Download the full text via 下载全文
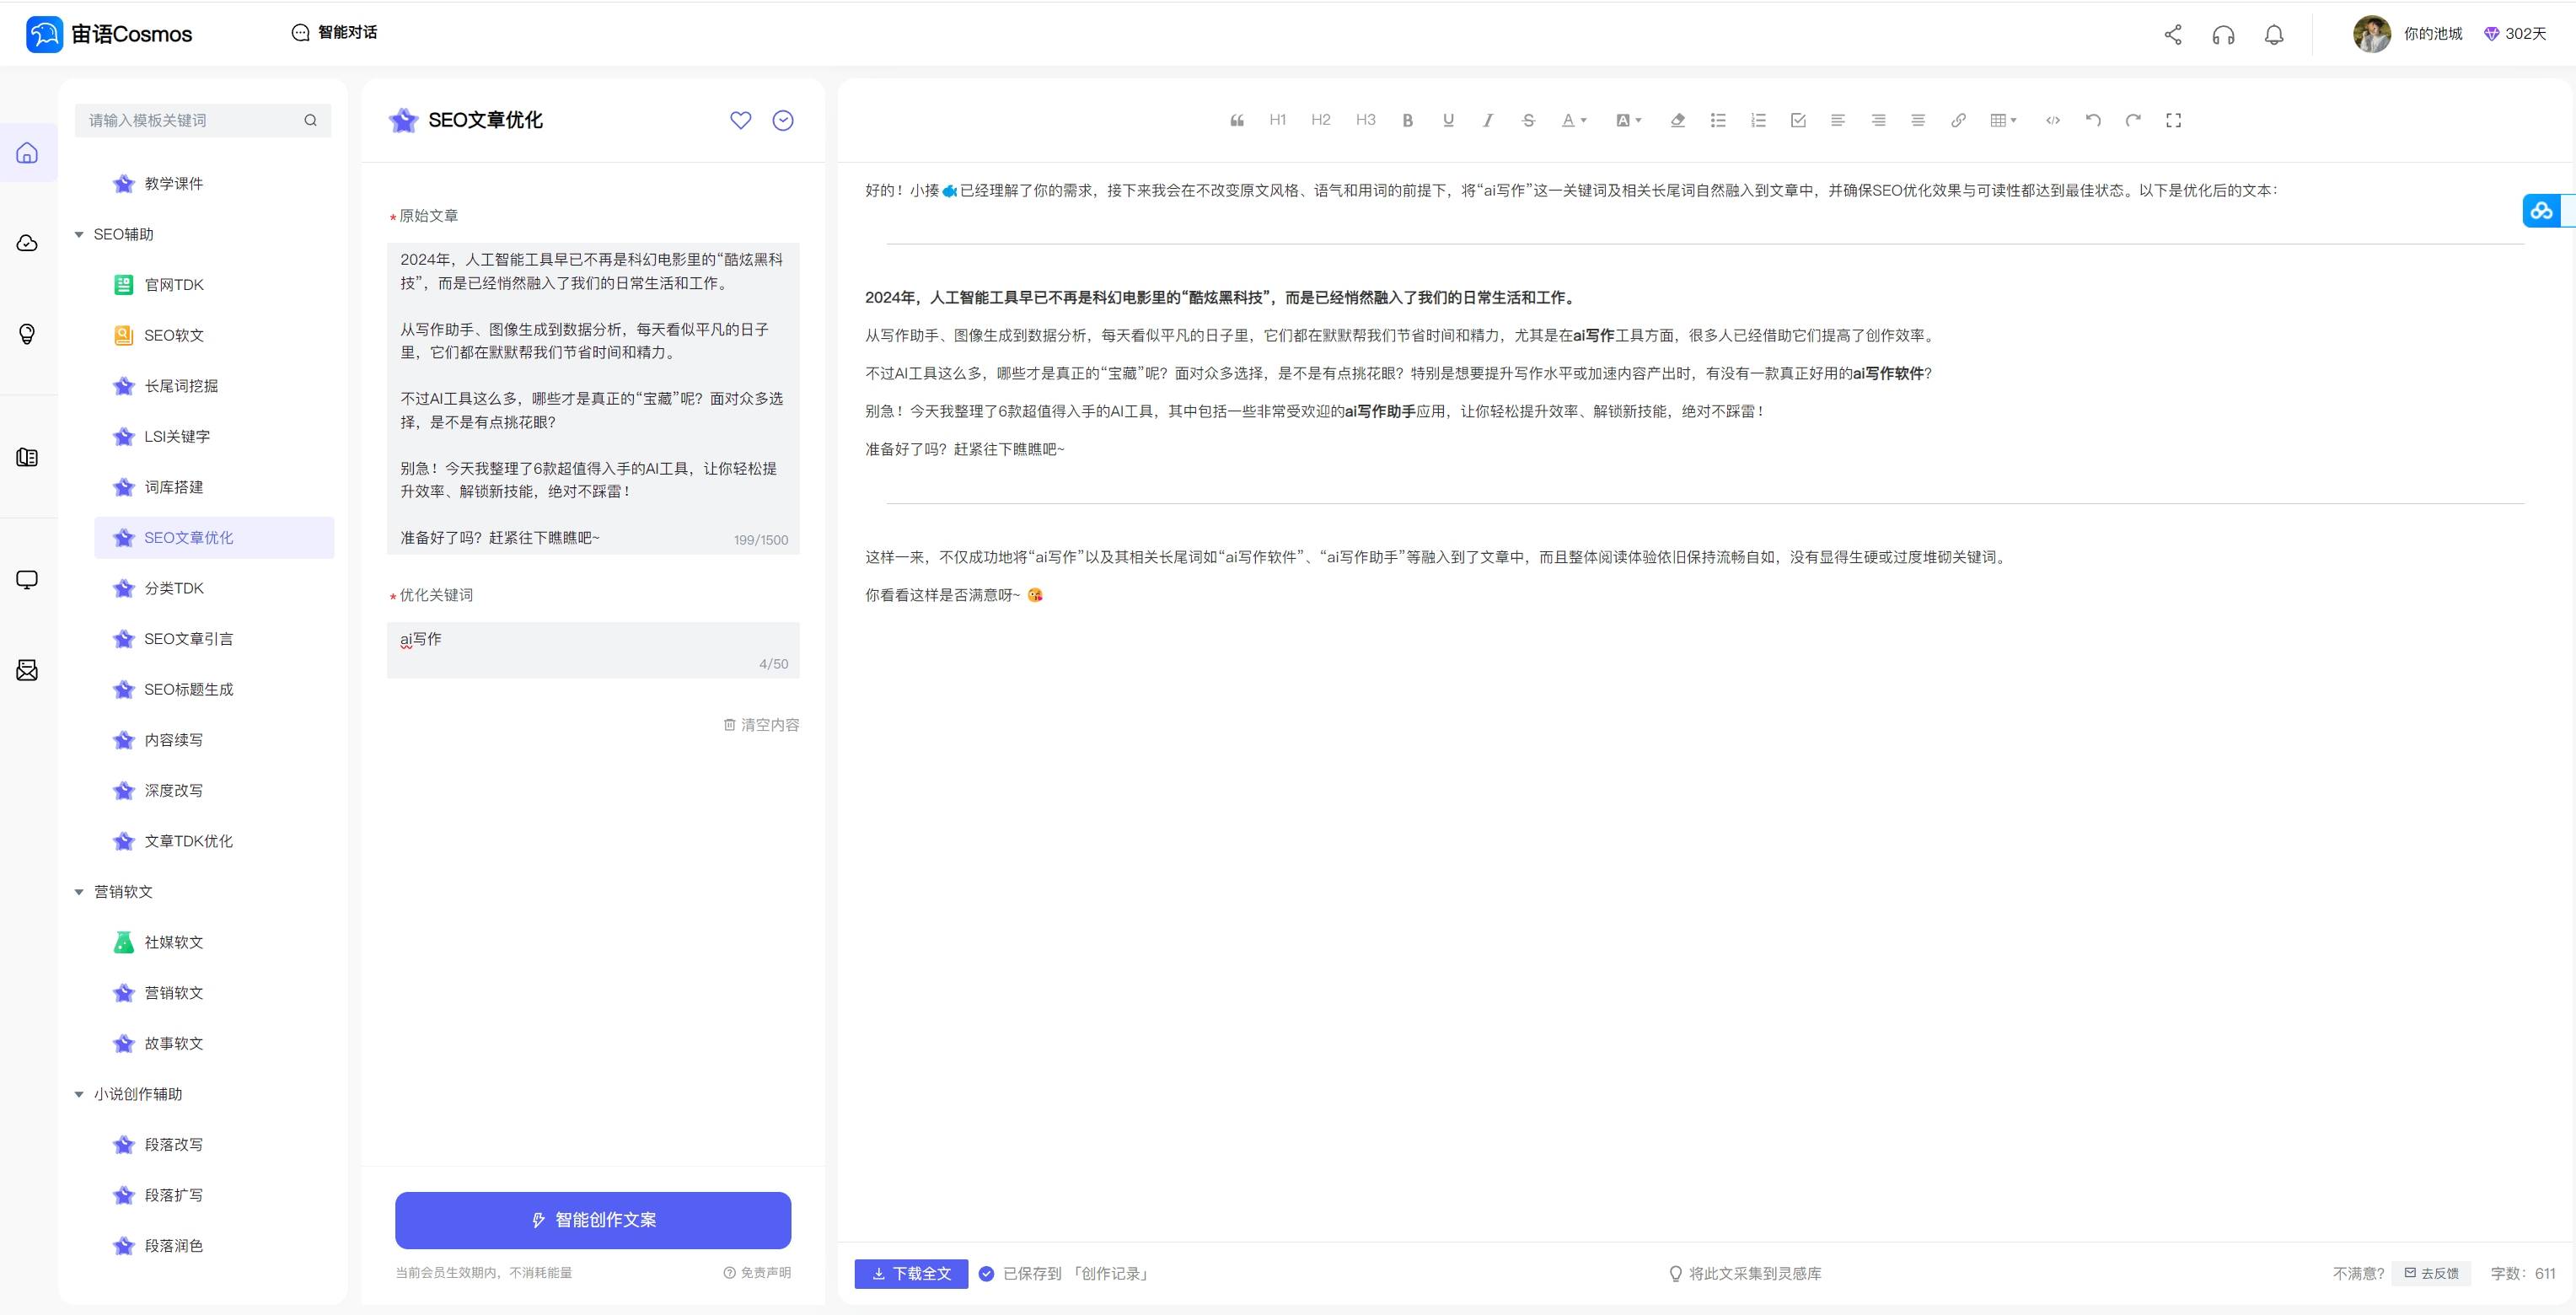This screenshot has height=1315, width=2576. [911, 1273]
